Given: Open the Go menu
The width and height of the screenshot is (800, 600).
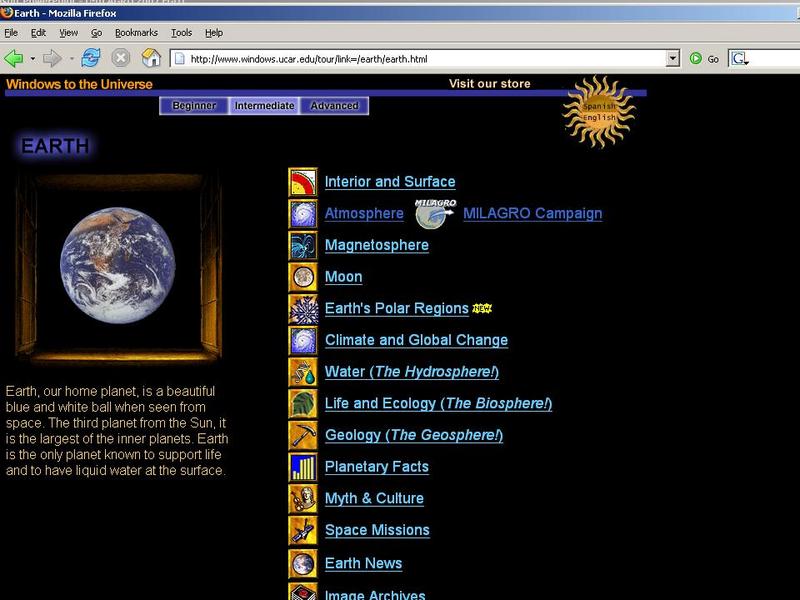Looking at the screenshot, I should coord(96,33).
